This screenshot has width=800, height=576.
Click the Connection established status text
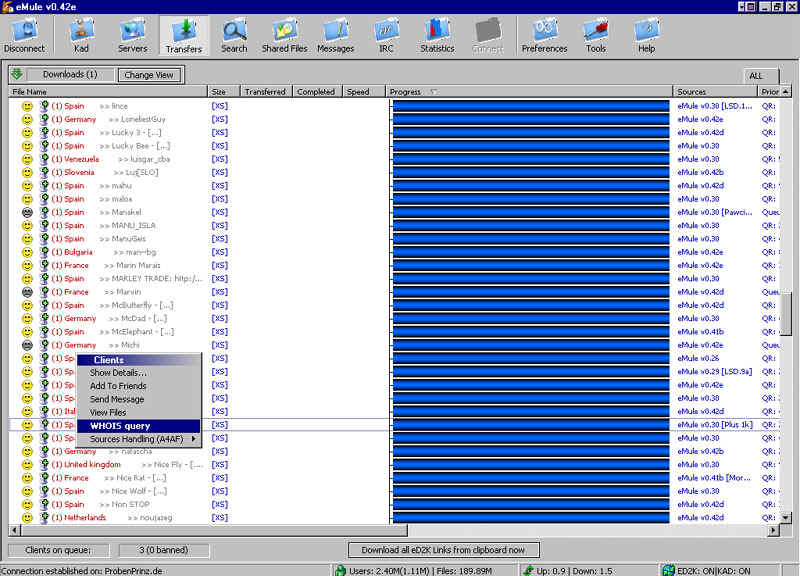tap(82, 571)
